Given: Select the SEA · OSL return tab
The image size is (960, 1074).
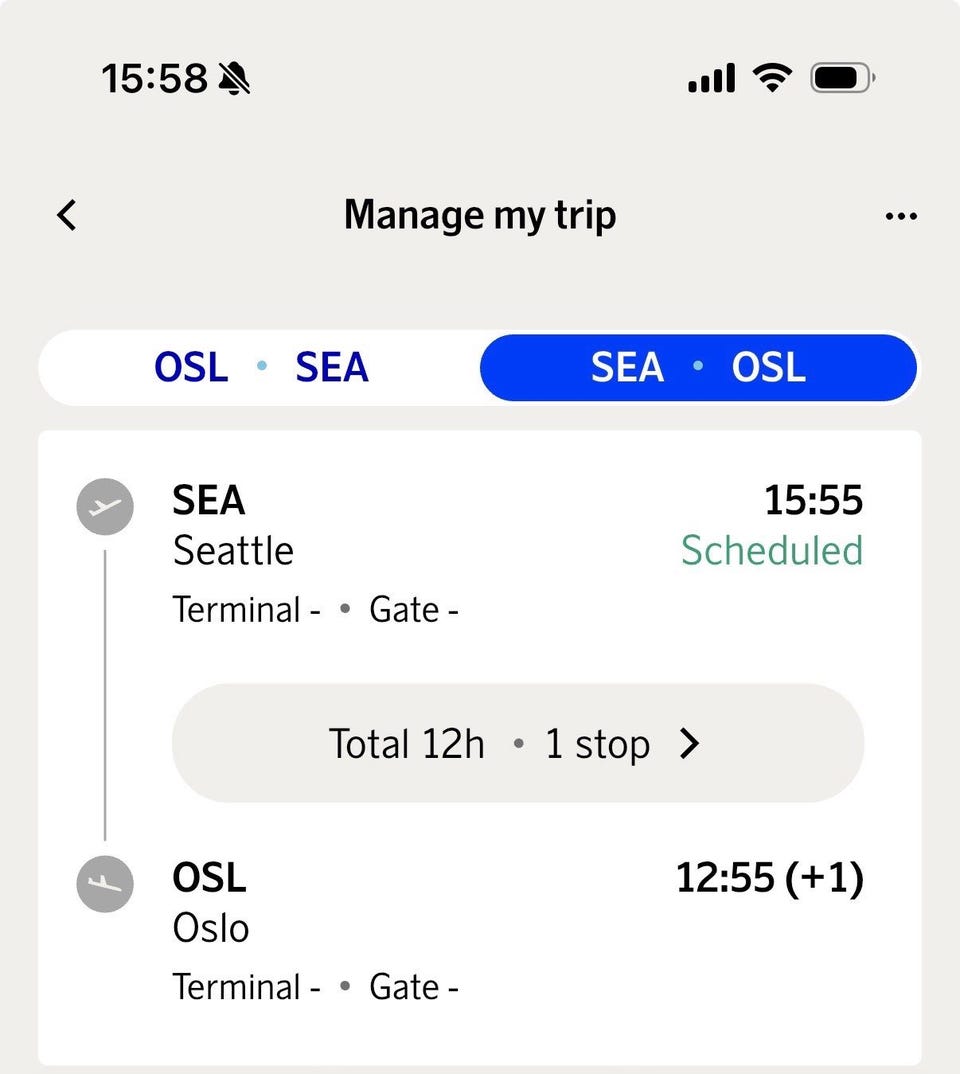Looking at the screenshot, I should click(x=698, y=367).
